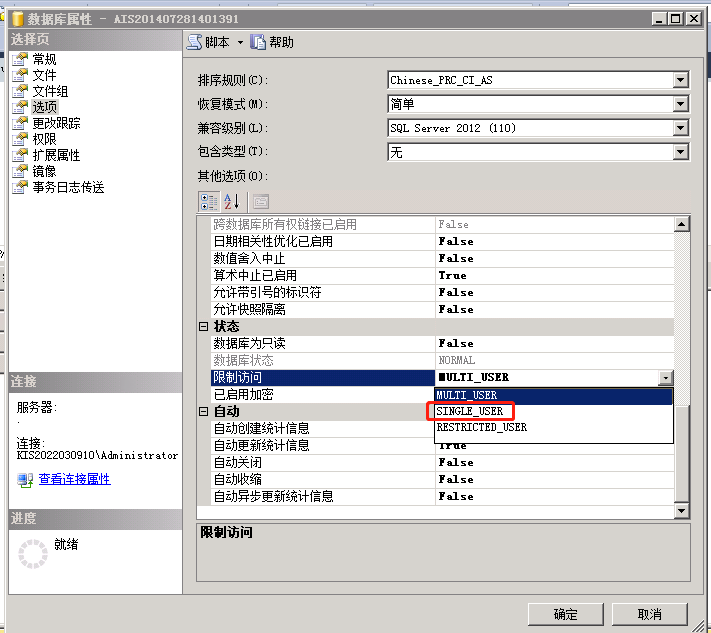Click the 查看连接属性 link
The width and height of the screenshot is (711, 633).
click(x=74, y=479)
